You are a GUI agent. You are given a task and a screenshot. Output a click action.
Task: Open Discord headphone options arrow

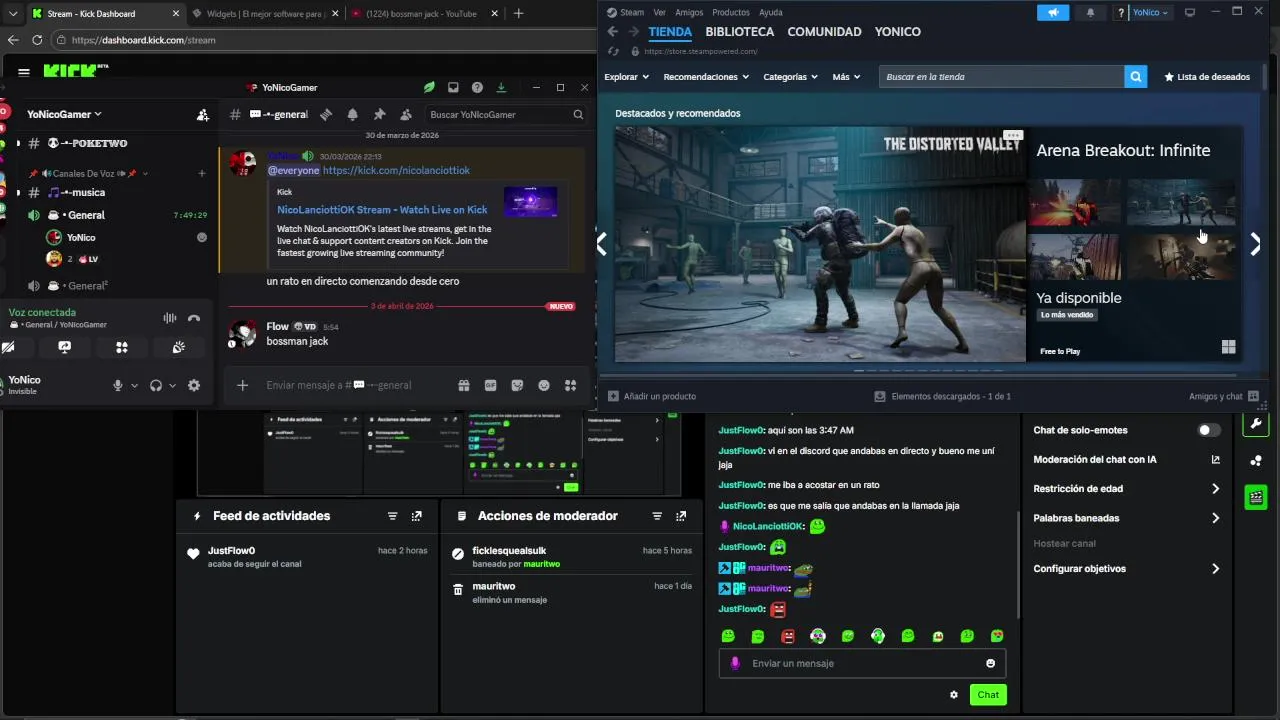tap(172, 385)
